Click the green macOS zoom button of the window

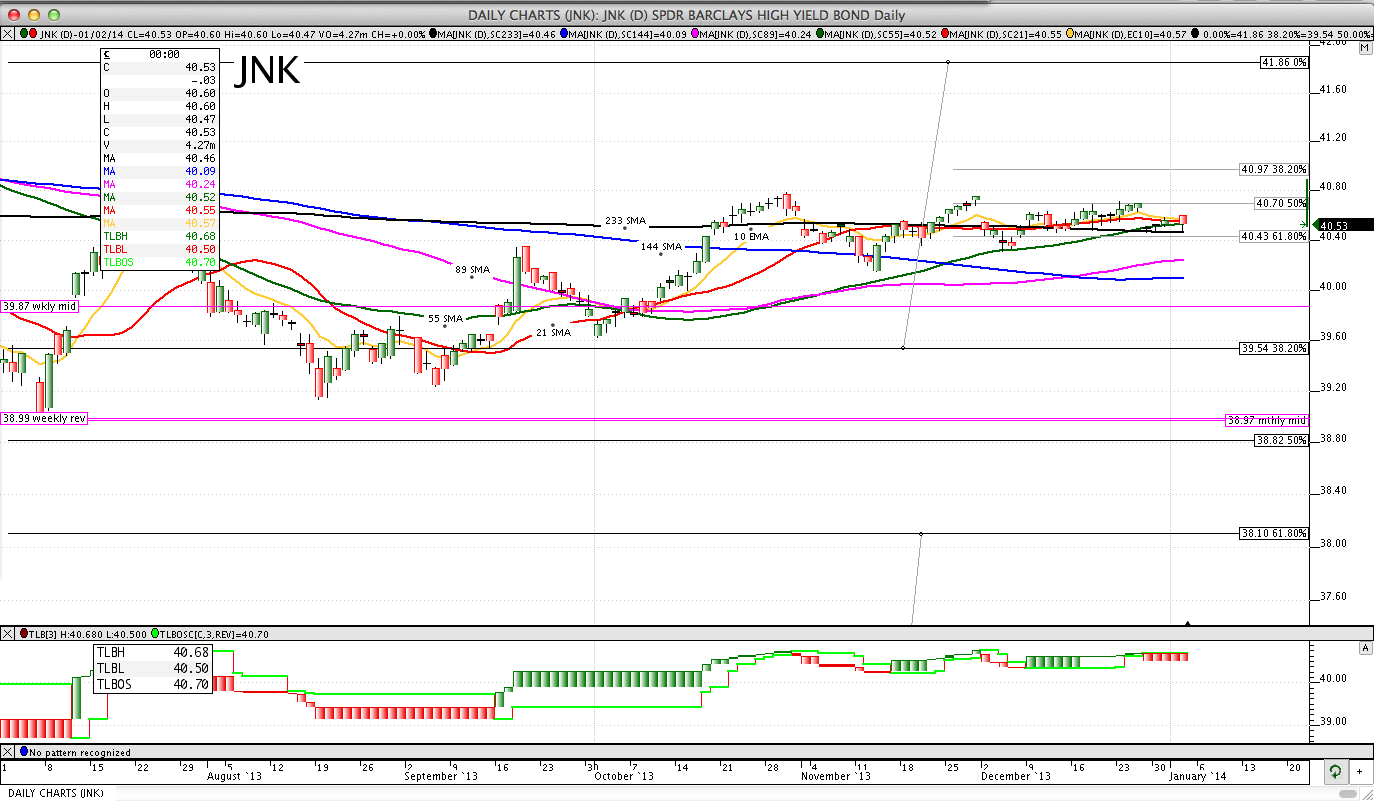click(x=53, y=15)
